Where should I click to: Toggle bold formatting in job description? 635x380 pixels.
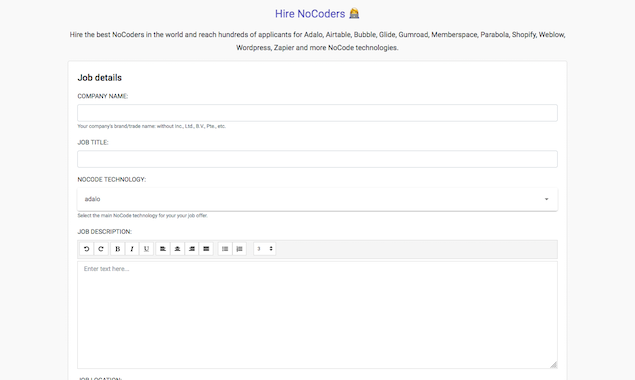point(117,249)
